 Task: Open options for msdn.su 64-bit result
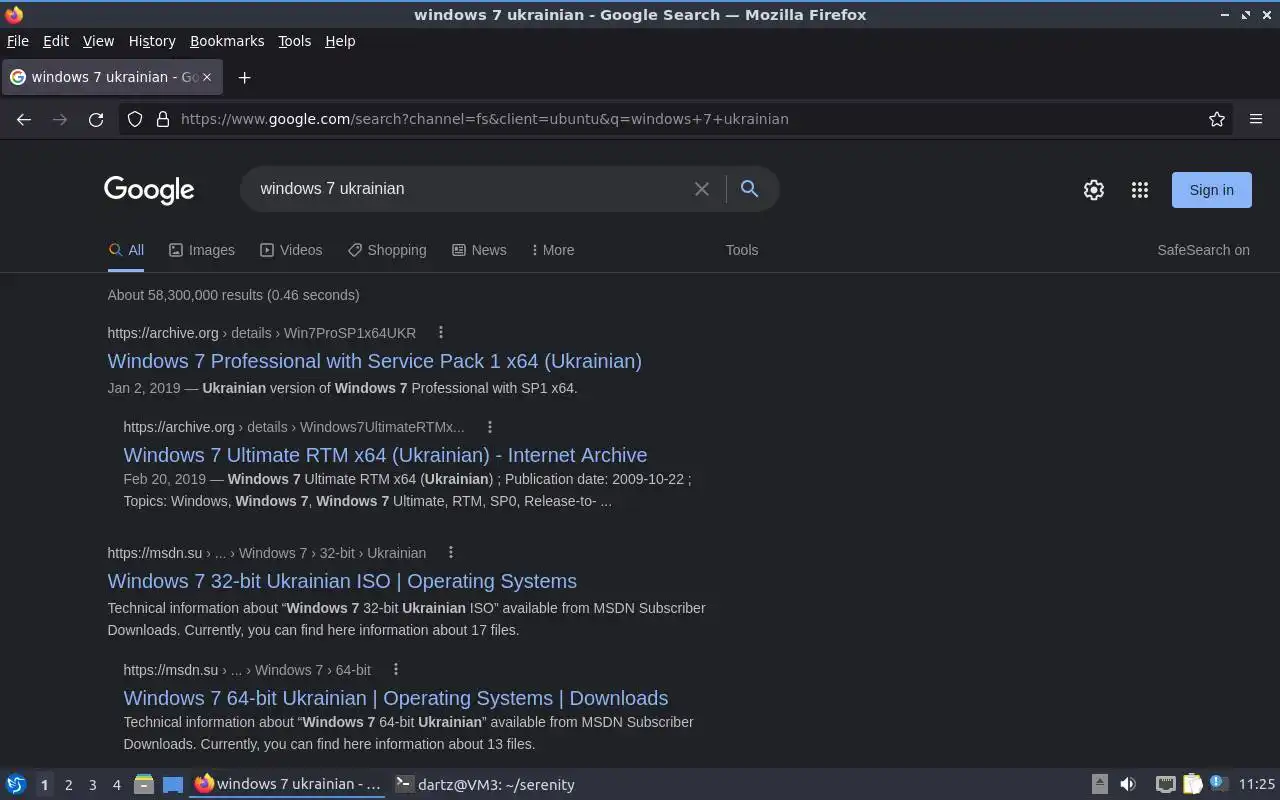[396, 670]
